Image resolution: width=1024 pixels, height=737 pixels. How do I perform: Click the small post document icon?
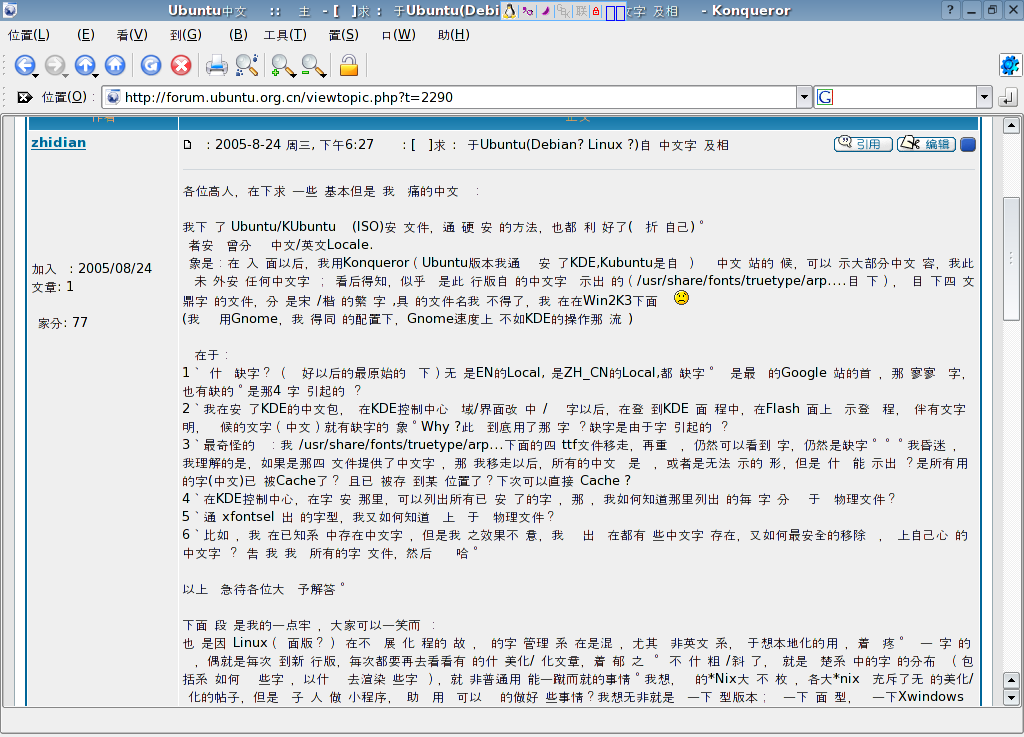[x=187, y=145]
